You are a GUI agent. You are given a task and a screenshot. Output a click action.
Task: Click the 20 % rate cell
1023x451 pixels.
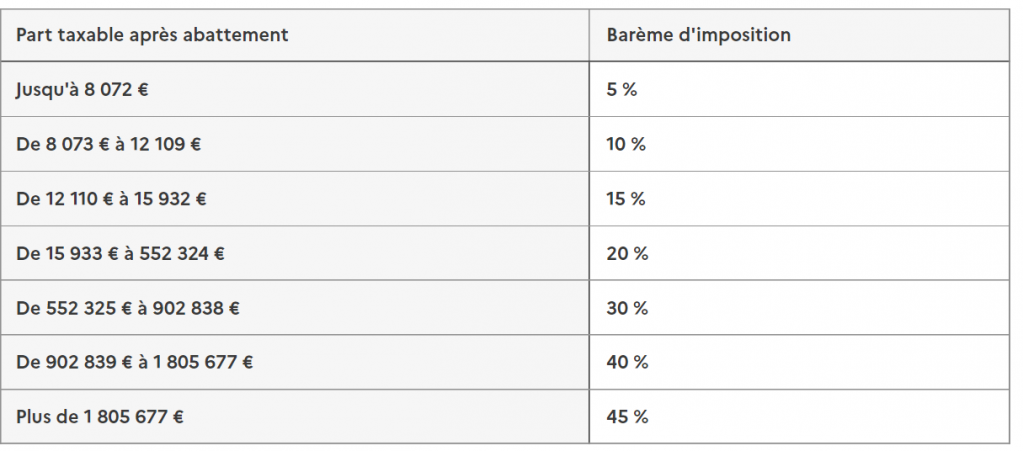[799, 253]
